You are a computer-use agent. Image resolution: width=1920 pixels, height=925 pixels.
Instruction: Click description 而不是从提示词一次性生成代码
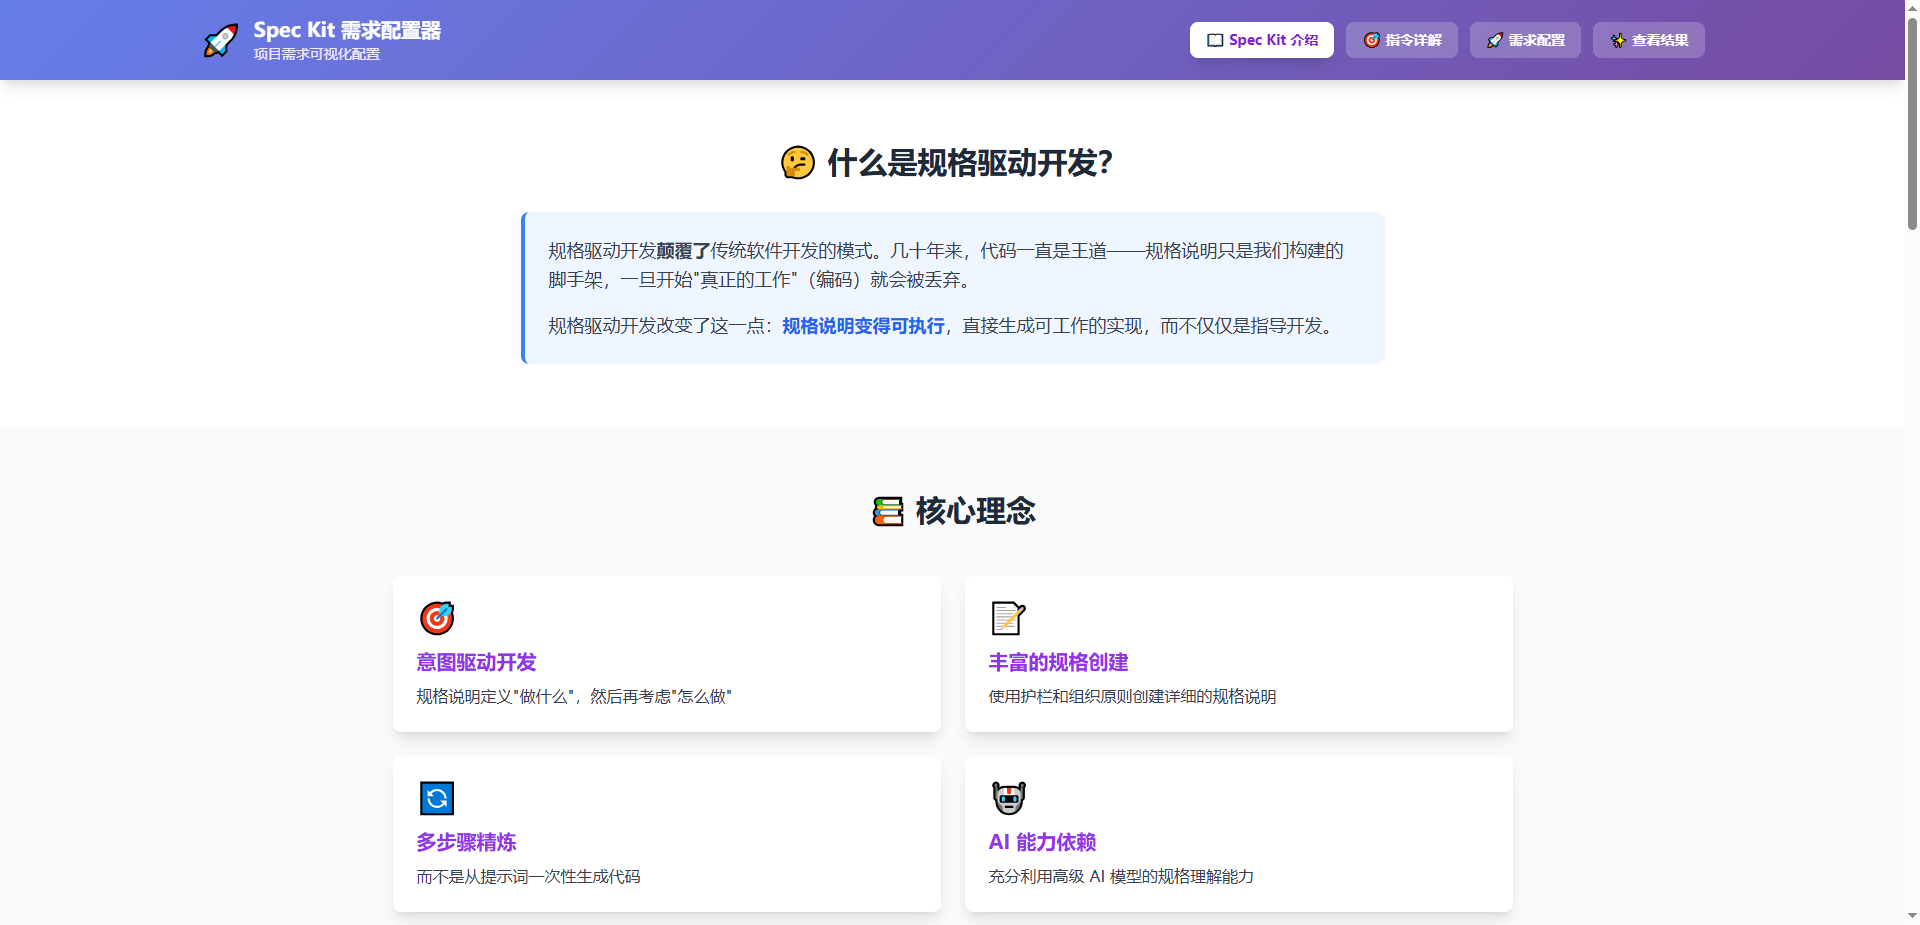[529, 876]
